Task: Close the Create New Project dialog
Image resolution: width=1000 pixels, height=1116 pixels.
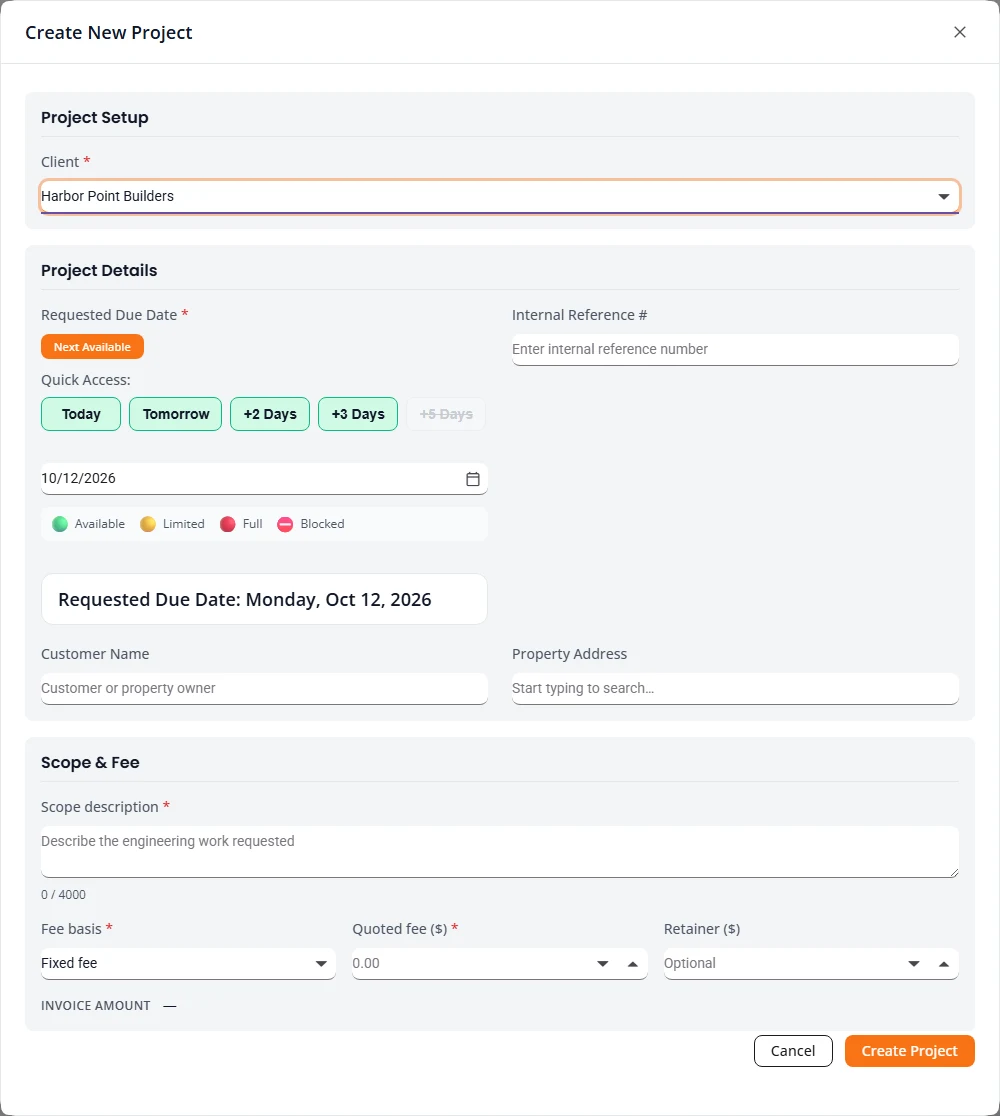Action: click(959, 32)
